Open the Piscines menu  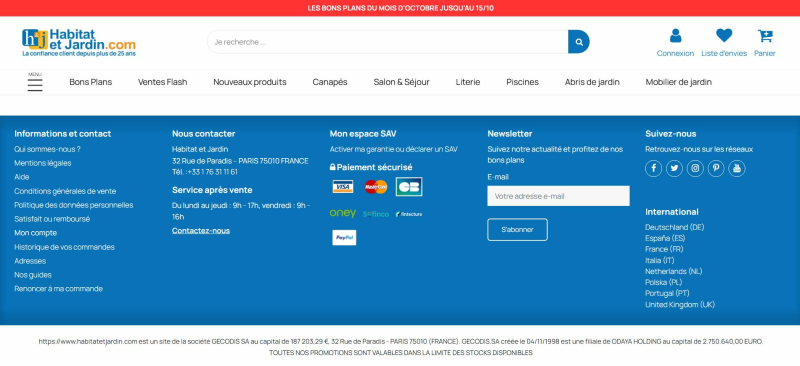tap(522, 82)
